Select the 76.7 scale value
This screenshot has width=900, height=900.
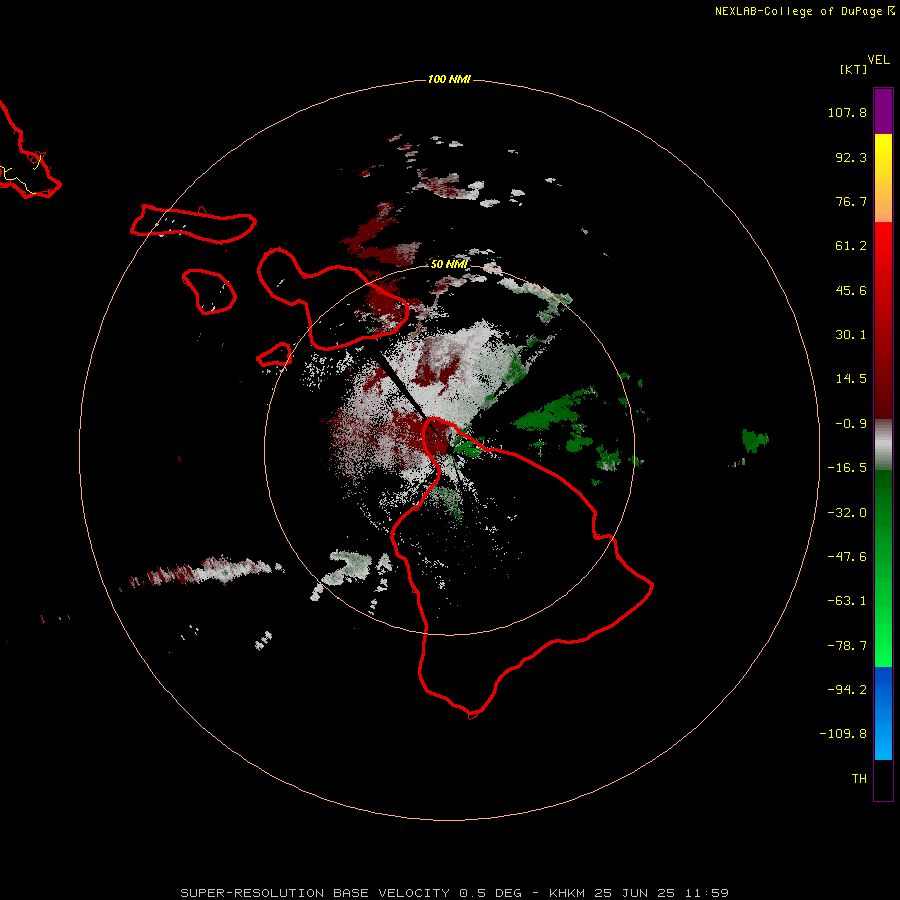(x=851, y=201)
